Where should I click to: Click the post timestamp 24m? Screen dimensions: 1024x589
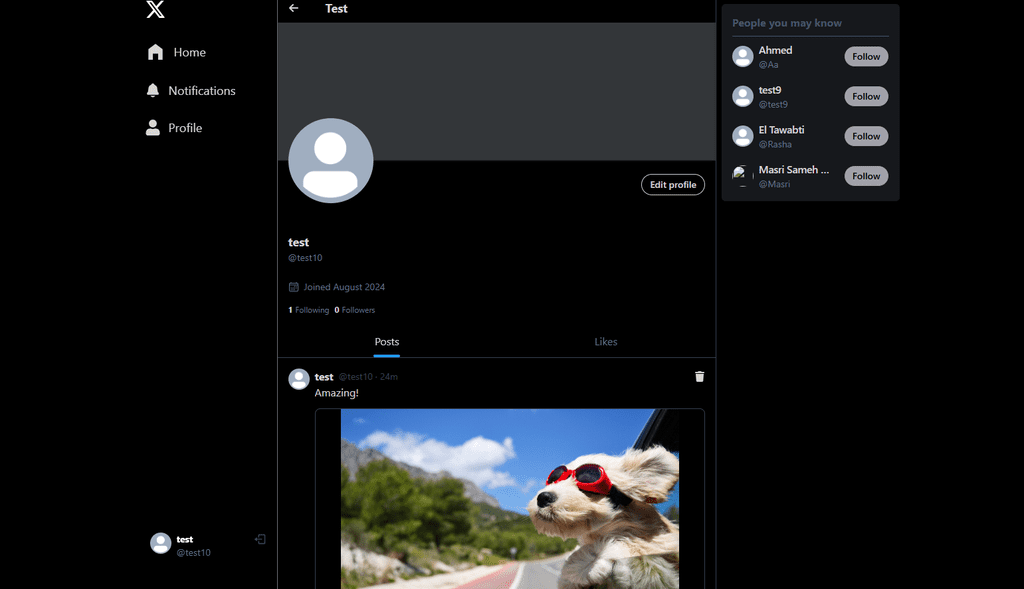pyautogui.click(x=389, y=377)
